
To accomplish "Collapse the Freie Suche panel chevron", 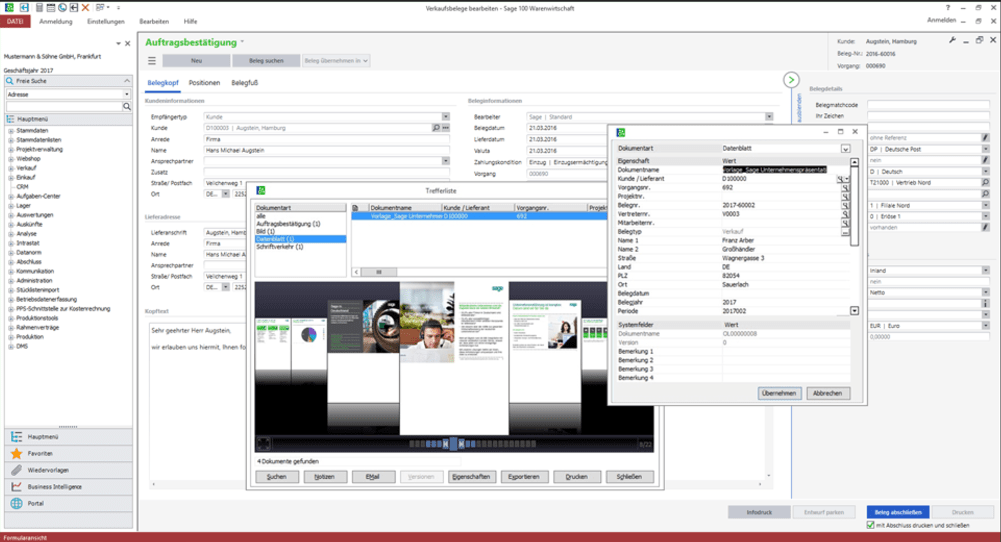I will click(x=126, y=81).
